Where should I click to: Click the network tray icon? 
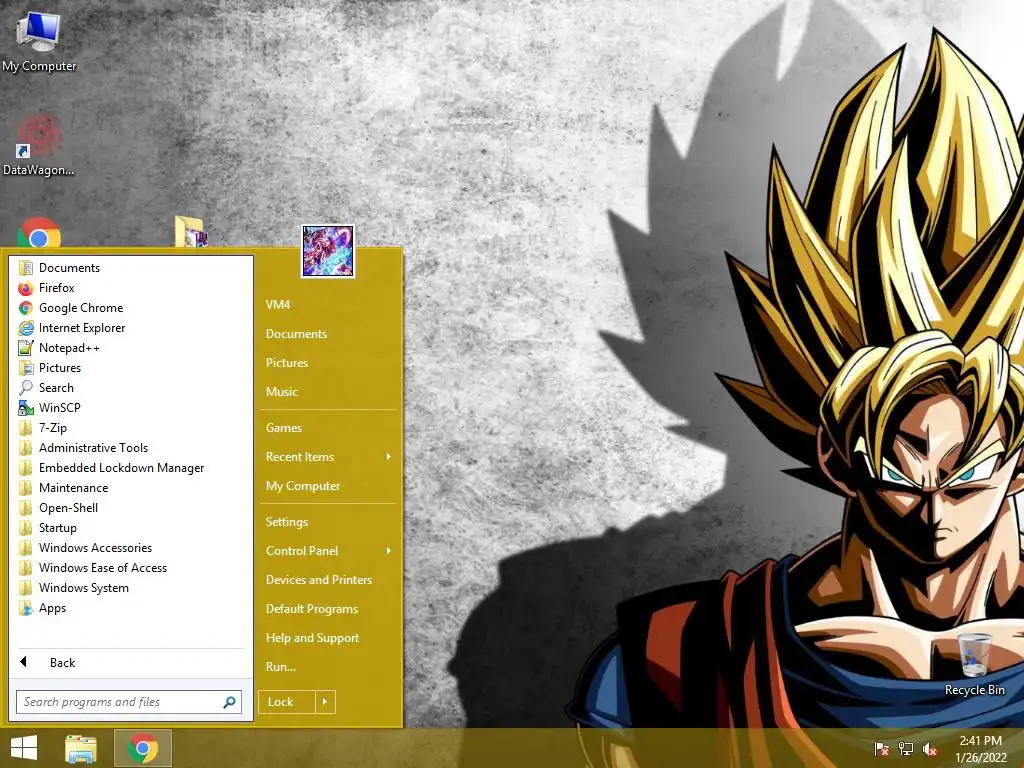click(x=906, y=748)
